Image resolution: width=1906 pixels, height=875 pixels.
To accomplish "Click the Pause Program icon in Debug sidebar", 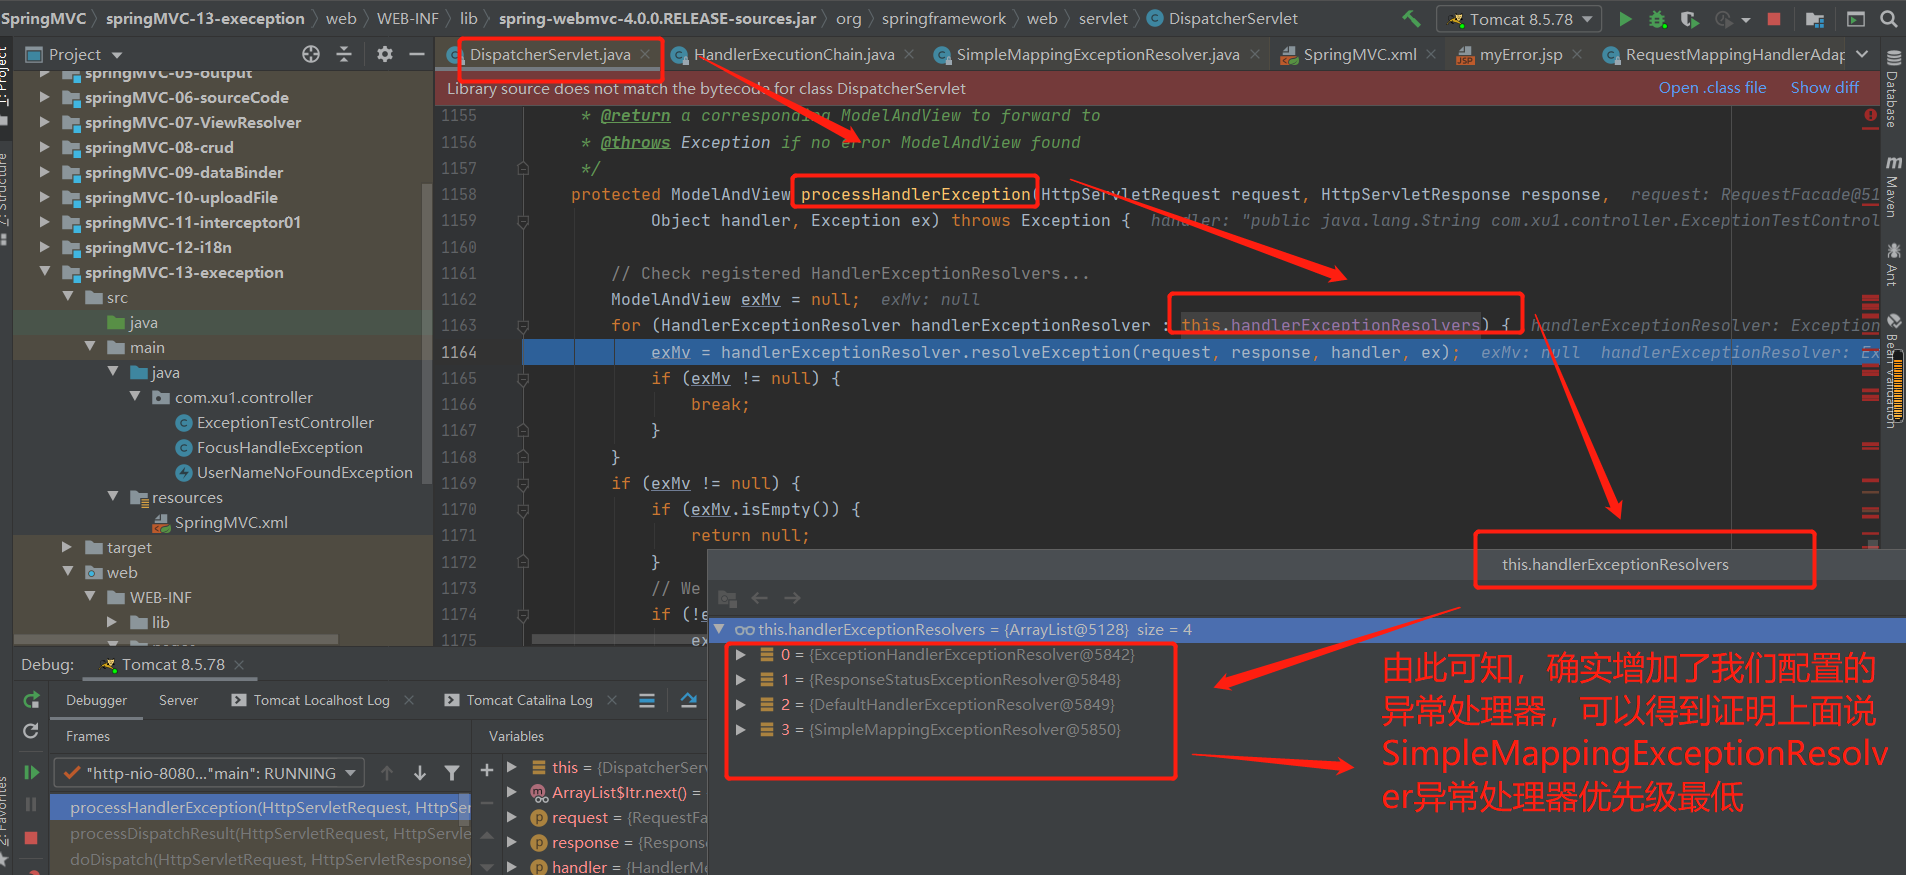I will tap(31, 804).
